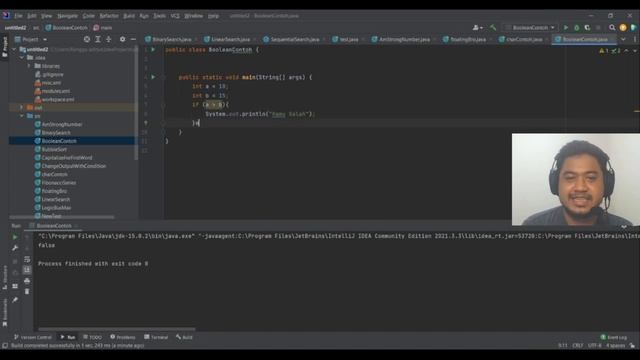Click UTF-8 encoding in status bar

coord(595,346)
